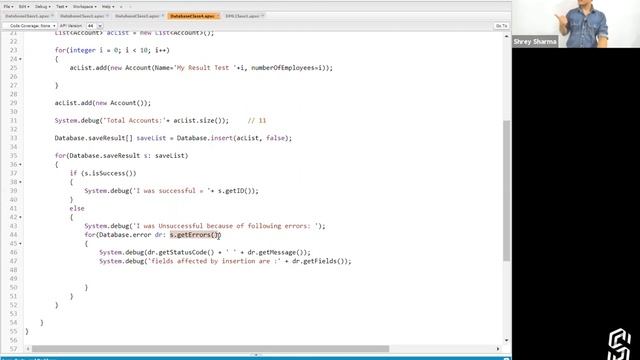This screenshot has width=640, height=360.
Task: Click line number 55 in the gutter
Action: [13, 331]
